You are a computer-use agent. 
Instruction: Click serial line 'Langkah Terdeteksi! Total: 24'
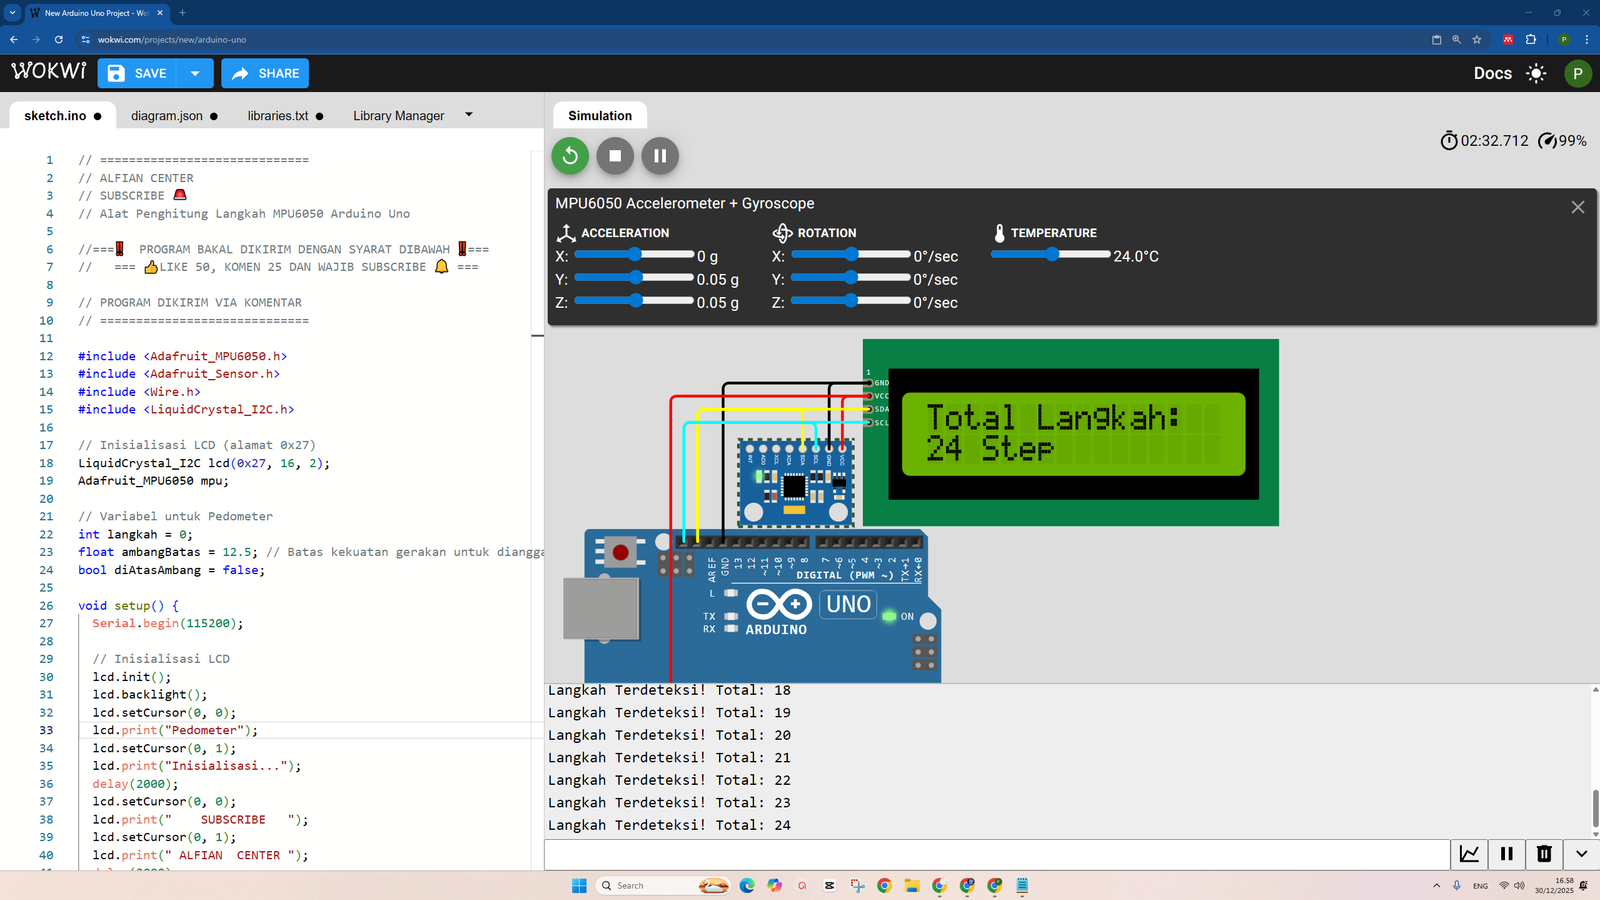click(x=669, y=825)
